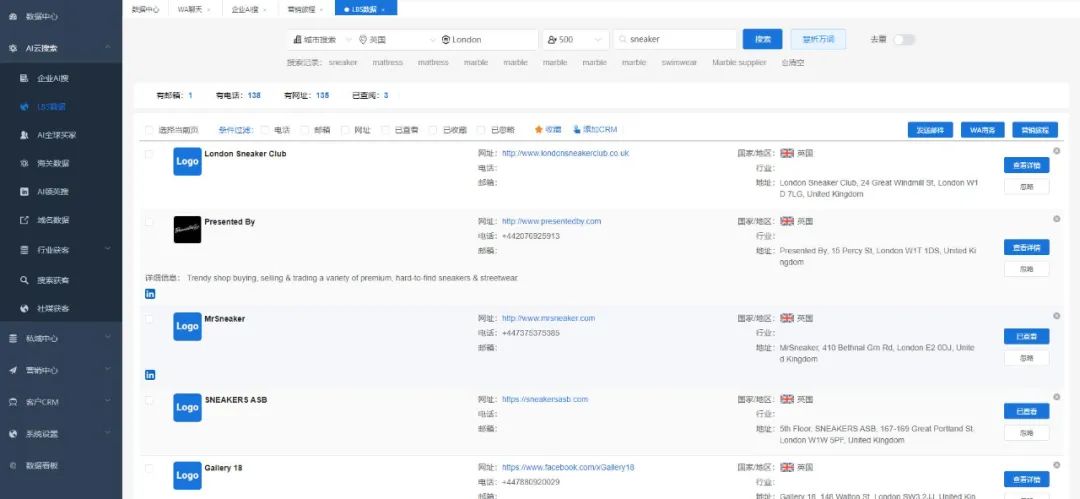Select the London Sneaker Club row checkbox
Image resolution: width=1080 pixels, height=499 pixels.
pyautogui.click(x=149, y=154)
